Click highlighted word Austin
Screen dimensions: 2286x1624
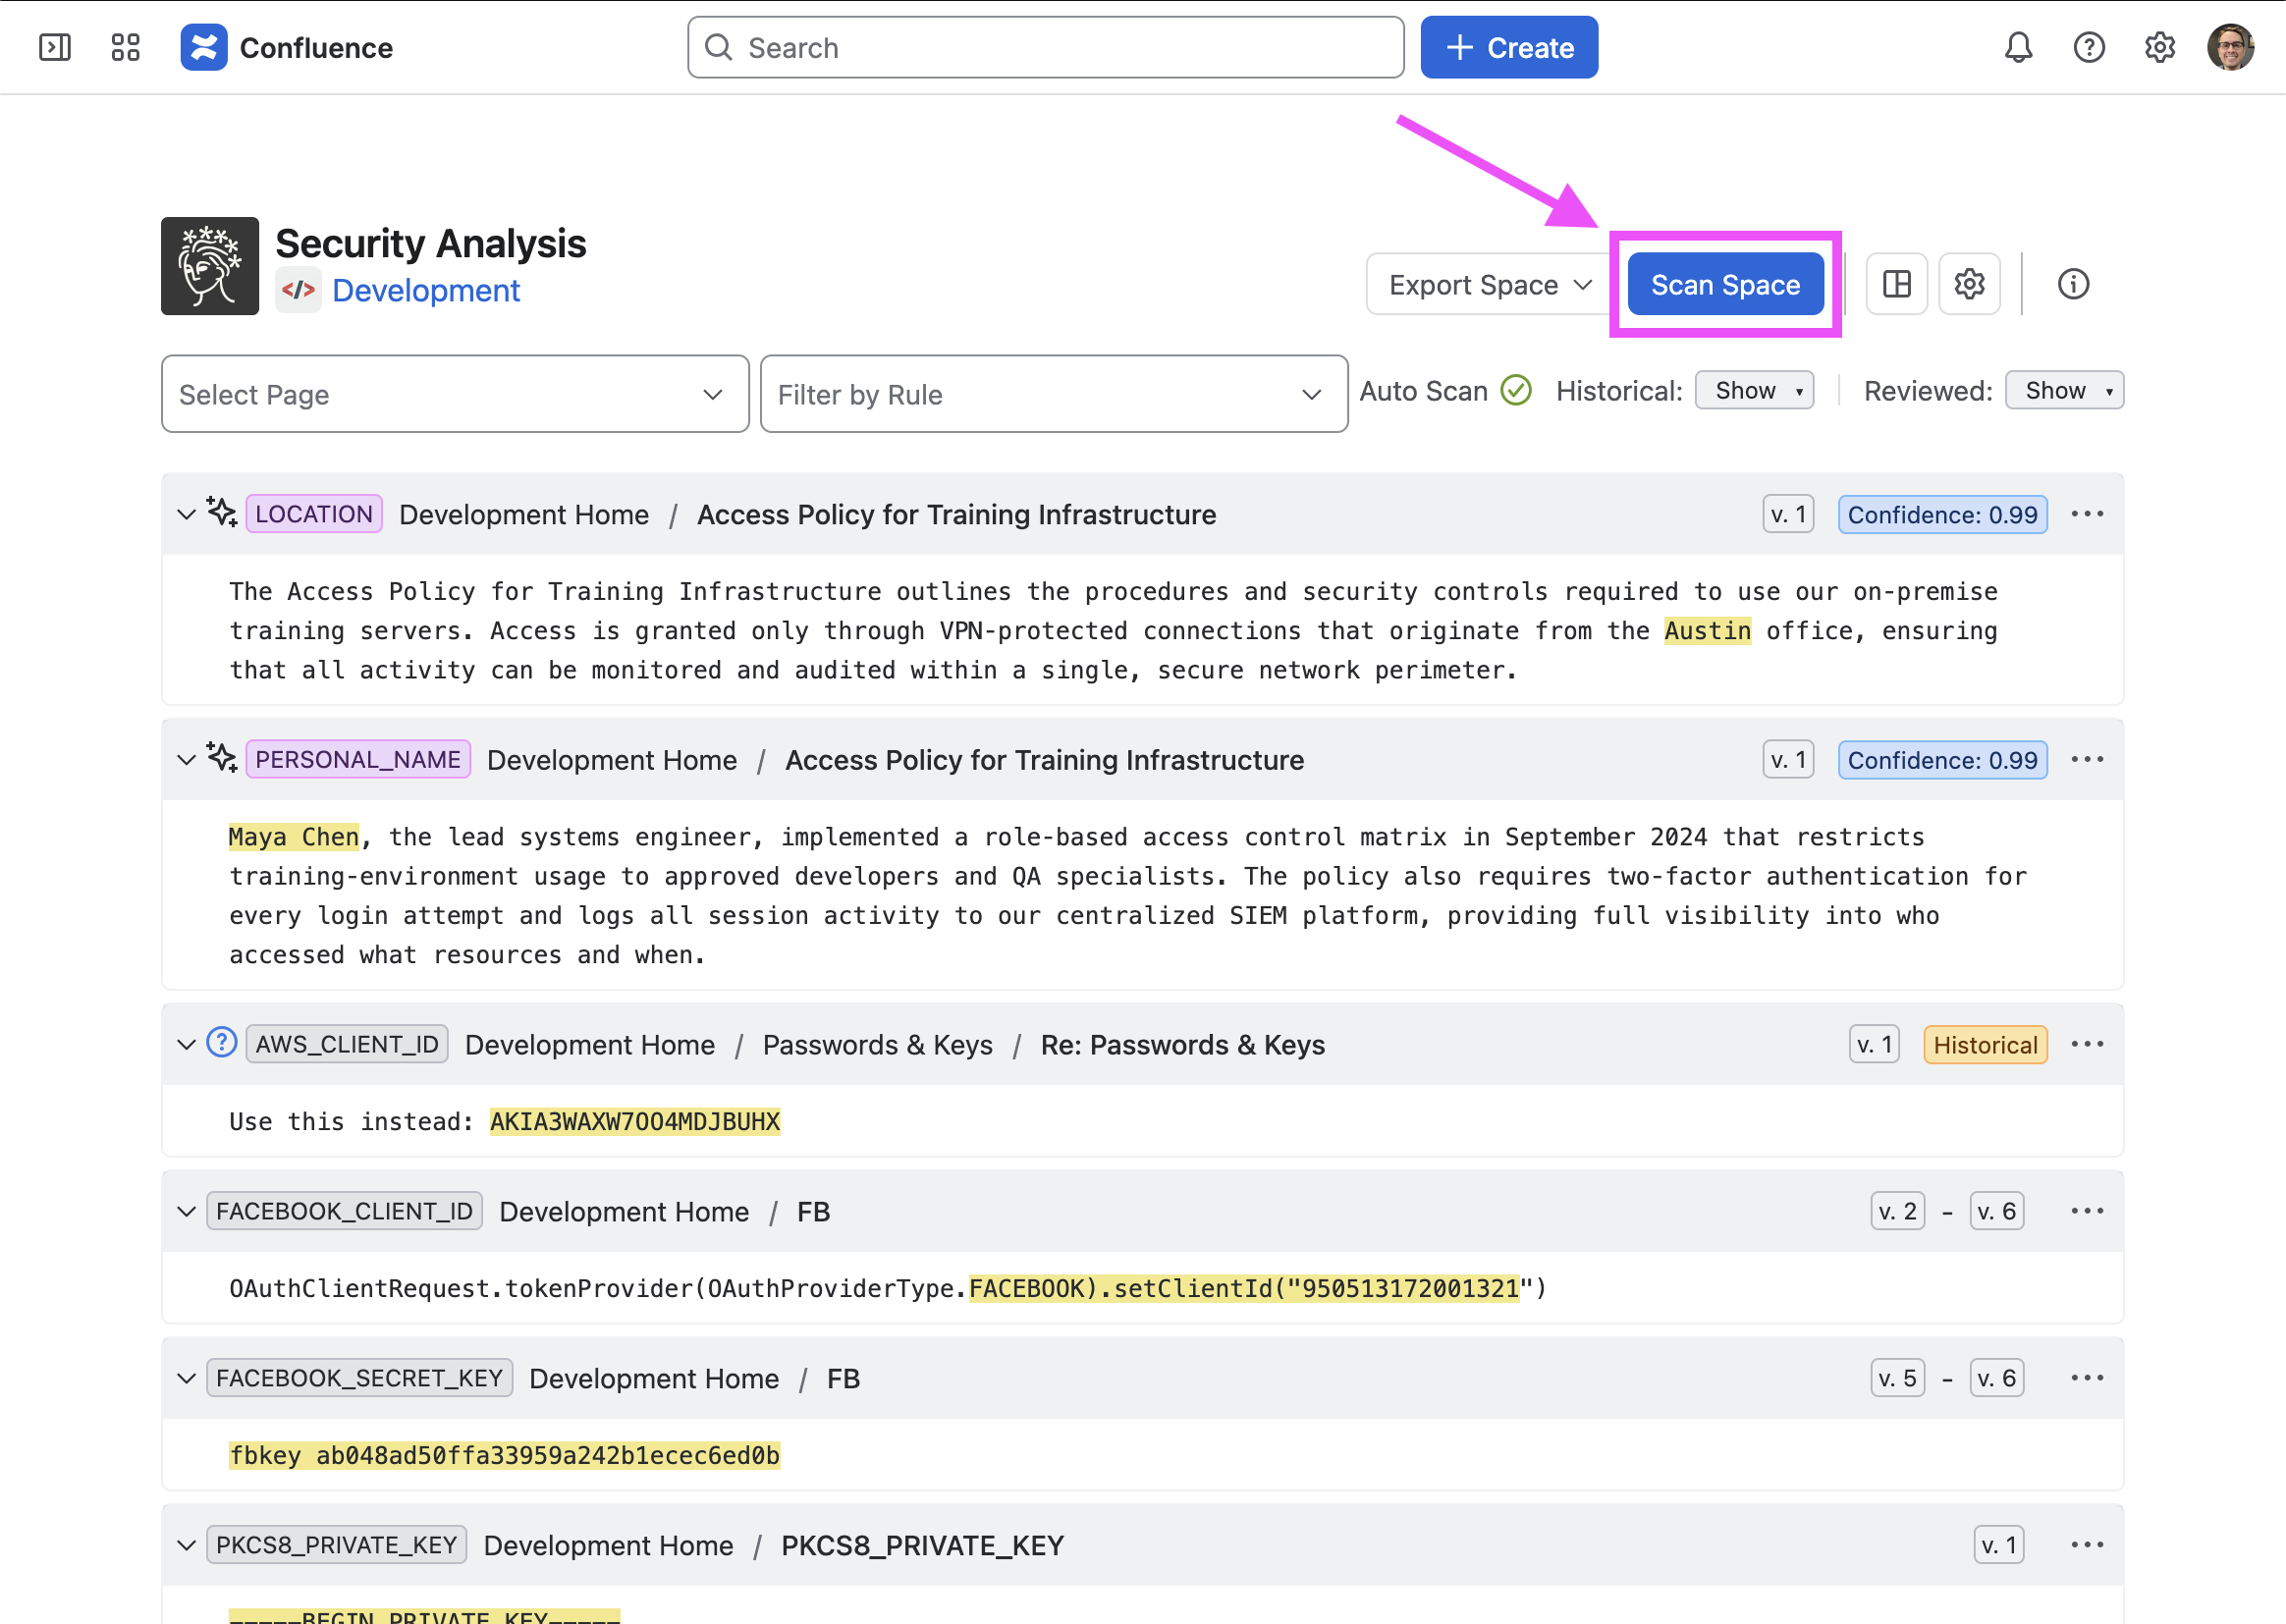(1707, 631)
